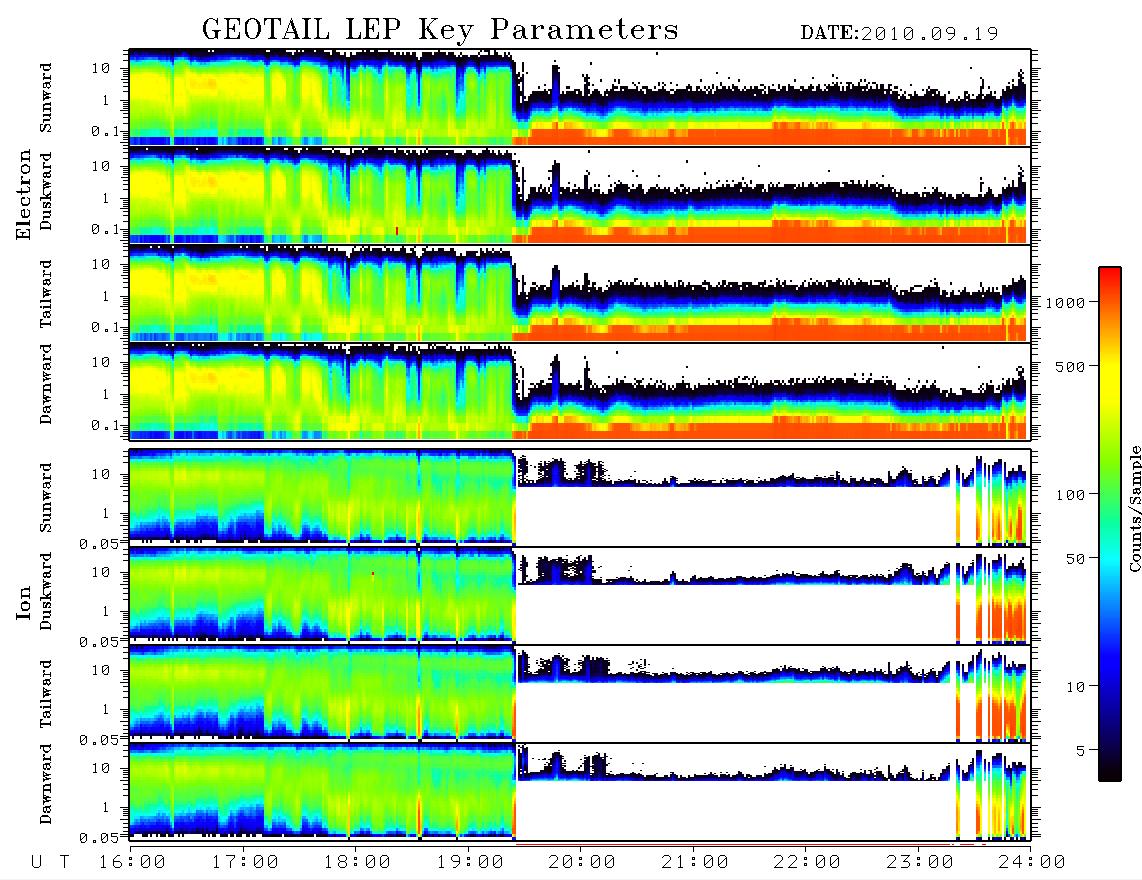Click the 22:00 time tick label
The image size is (1142, 880).
807,863
